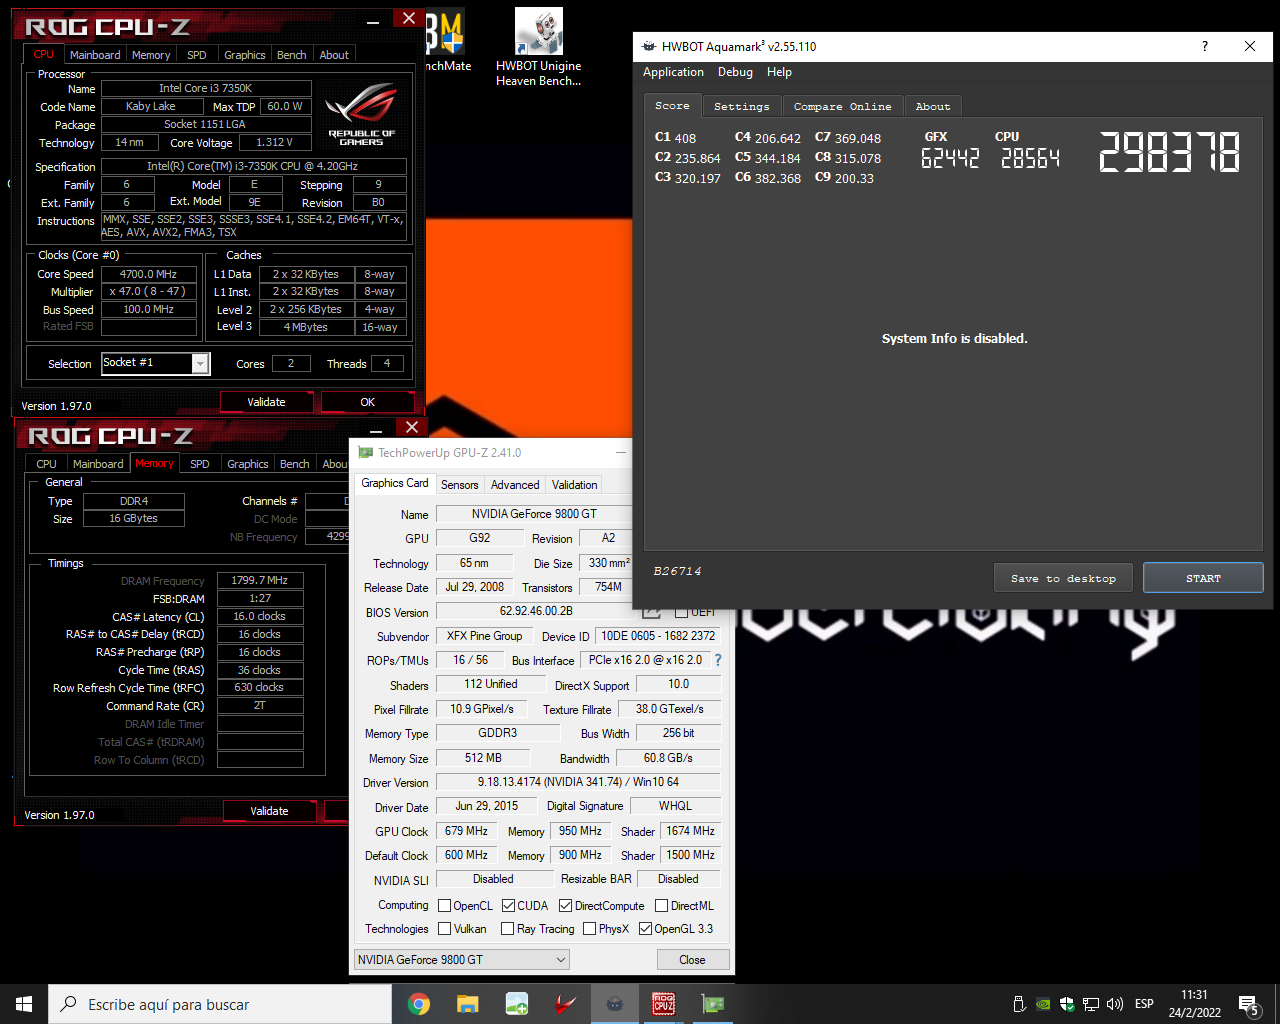Toggle the PhysX checkbox
1280x1024 pixels.
(590, 929)
